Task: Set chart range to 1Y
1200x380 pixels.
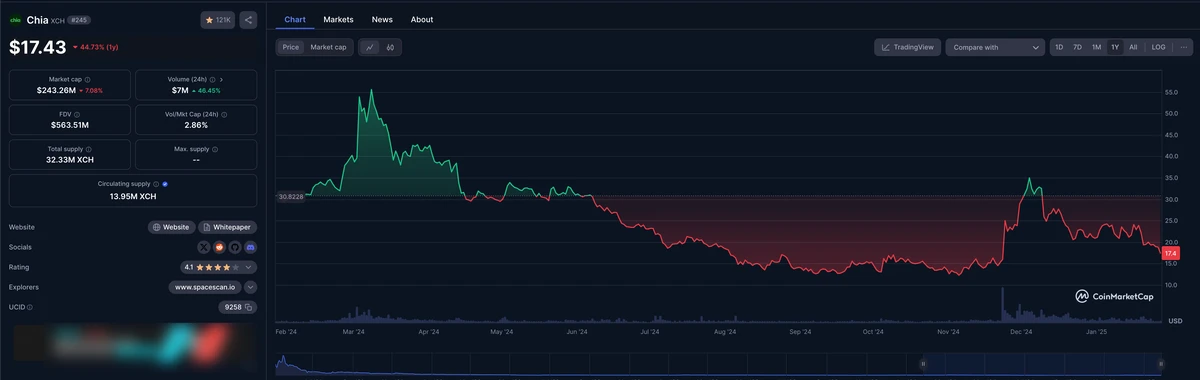Action: pyautogui.click(x=1115, y=47)
